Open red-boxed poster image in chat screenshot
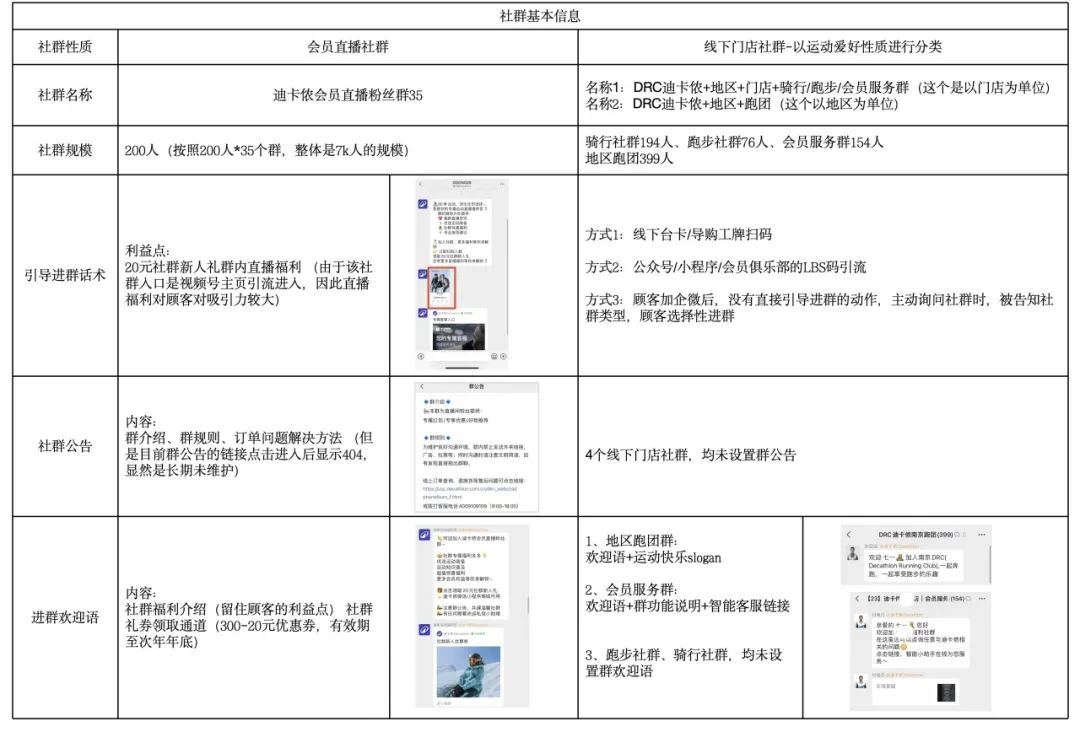Viewport: 1080px width, 732px height. (441, 288)
